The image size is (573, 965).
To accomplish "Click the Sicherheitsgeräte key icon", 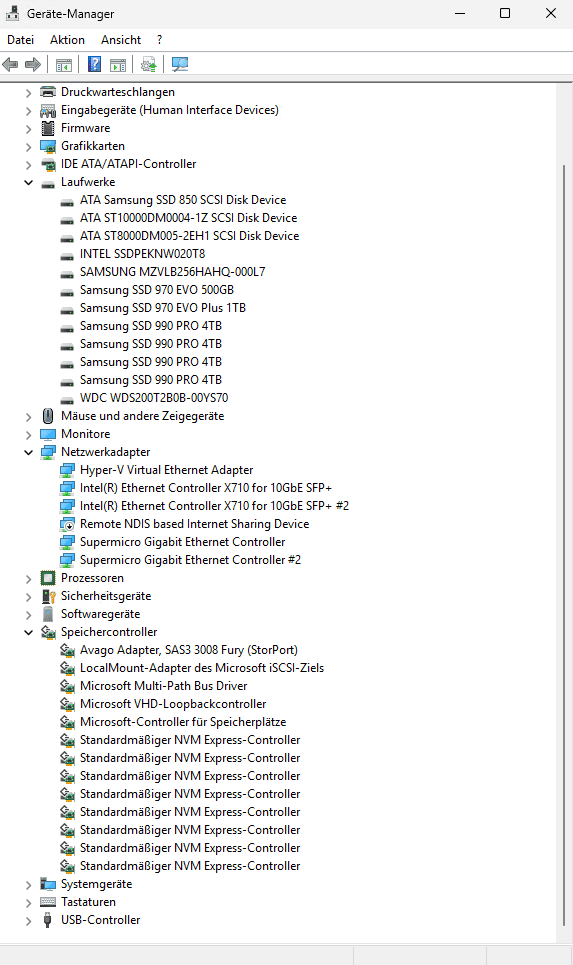I will (48, 596).
